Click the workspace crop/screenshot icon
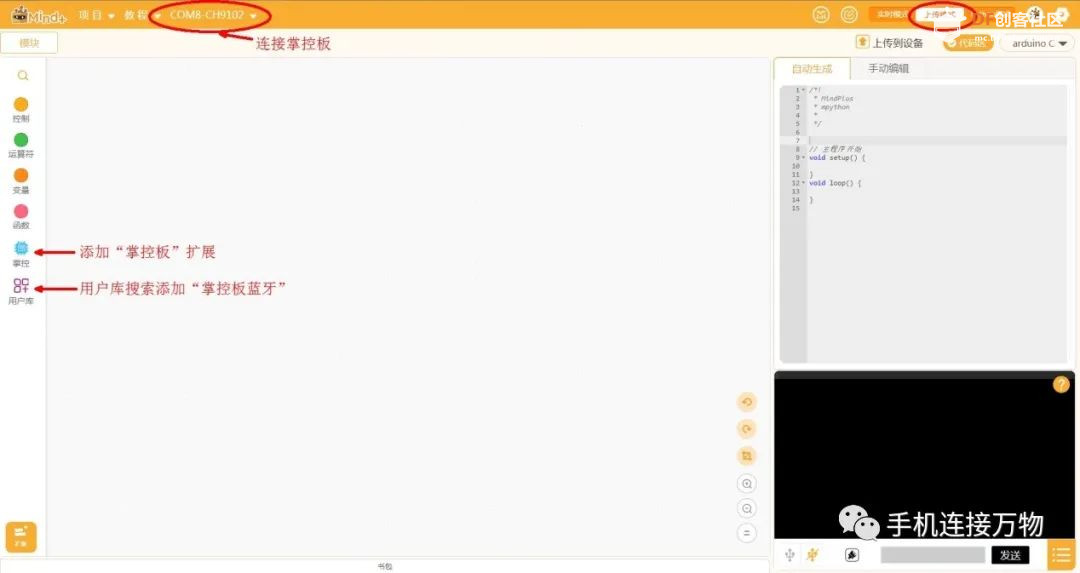This screenshot has height=573, width=1080. [x=747, y=456]
